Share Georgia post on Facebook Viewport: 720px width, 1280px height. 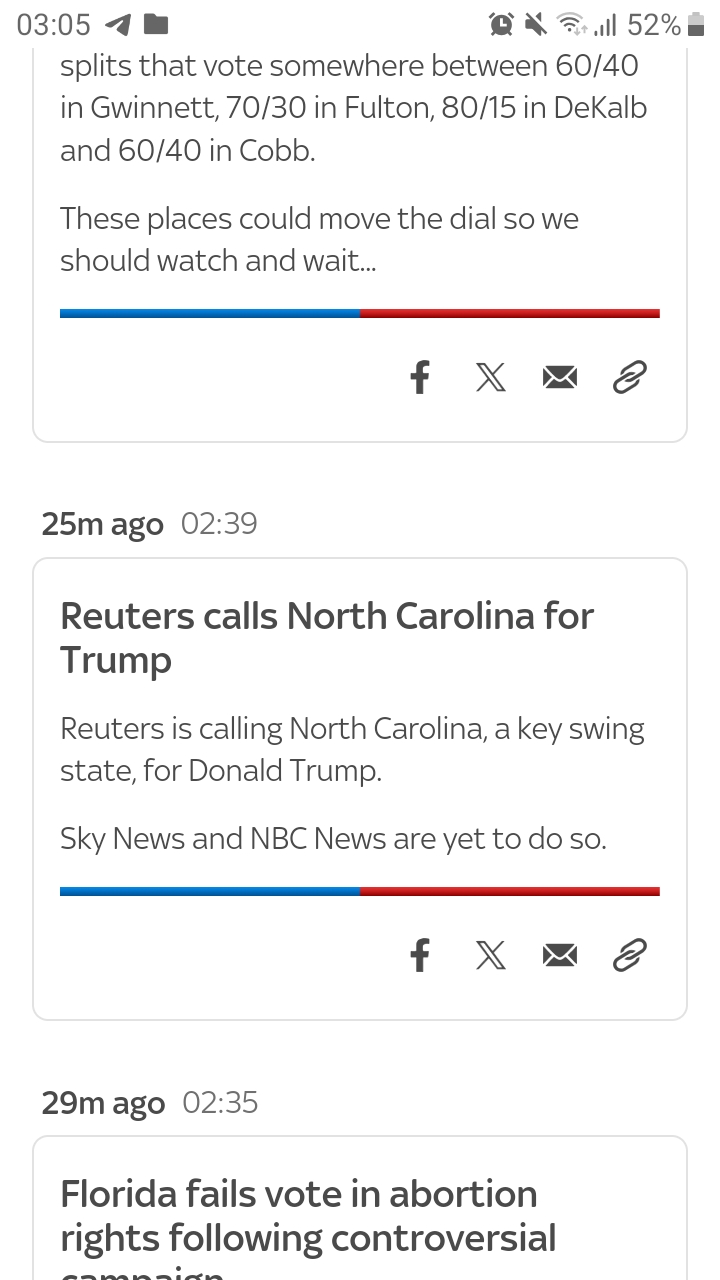click(420, 377)
